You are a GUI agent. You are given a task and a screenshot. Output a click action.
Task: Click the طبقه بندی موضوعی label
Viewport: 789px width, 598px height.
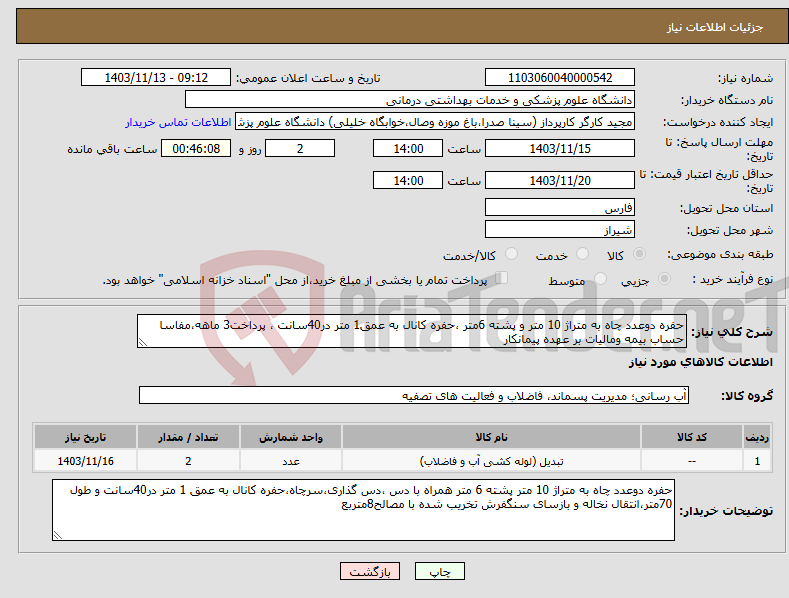[720, 255]
